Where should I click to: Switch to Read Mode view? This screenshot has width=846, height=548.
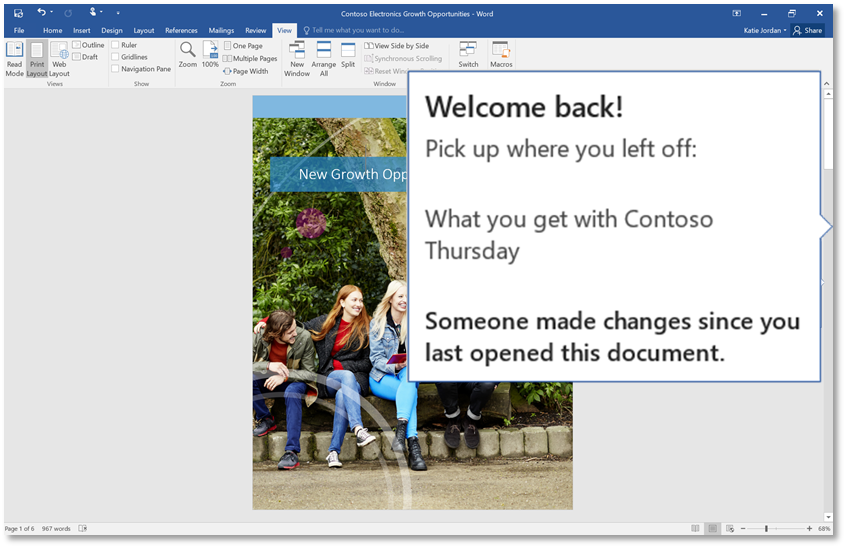coord(15,59)
